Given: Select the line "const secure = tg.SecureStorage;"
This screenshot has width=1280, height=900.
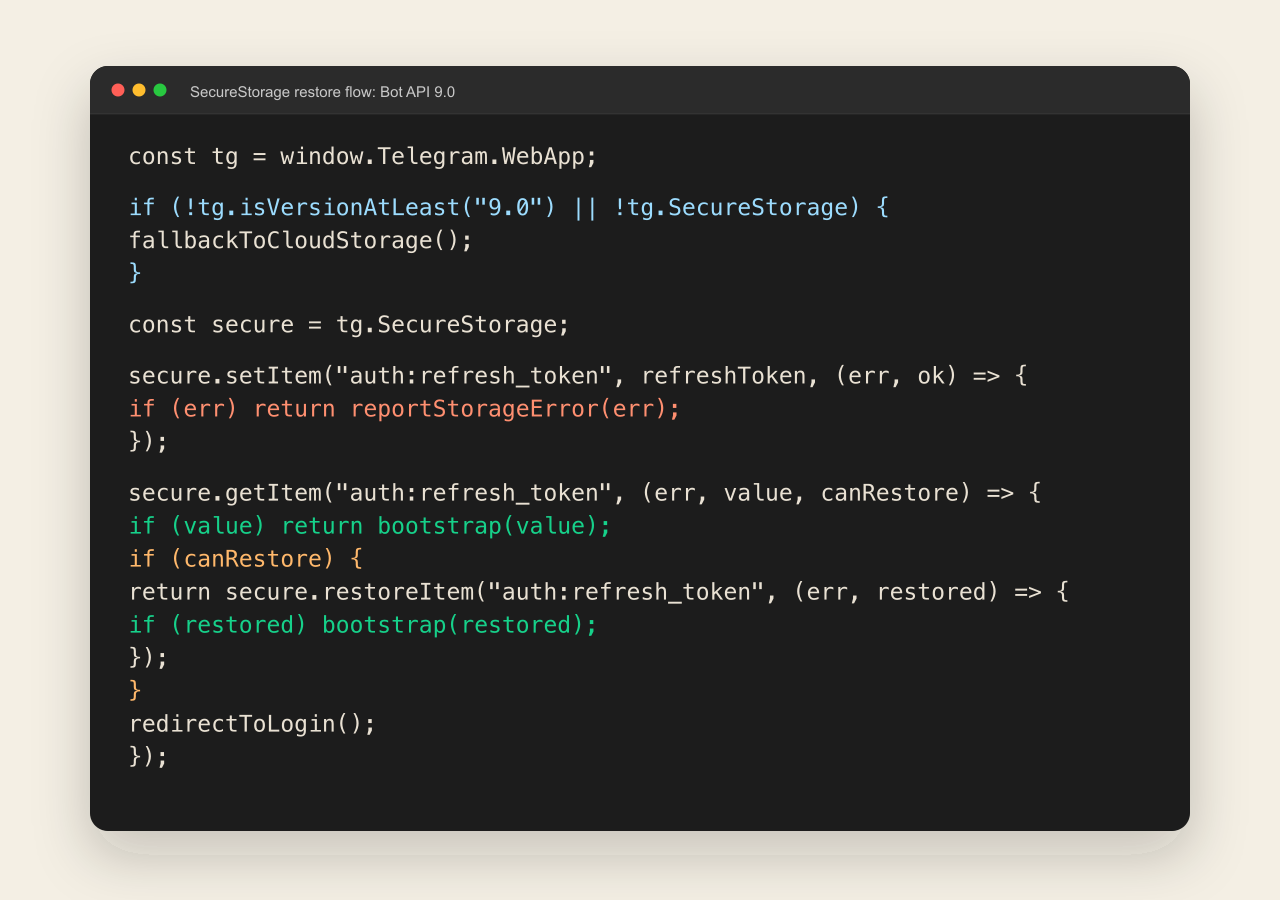Looking at the screenshot, I should point(349,324).
